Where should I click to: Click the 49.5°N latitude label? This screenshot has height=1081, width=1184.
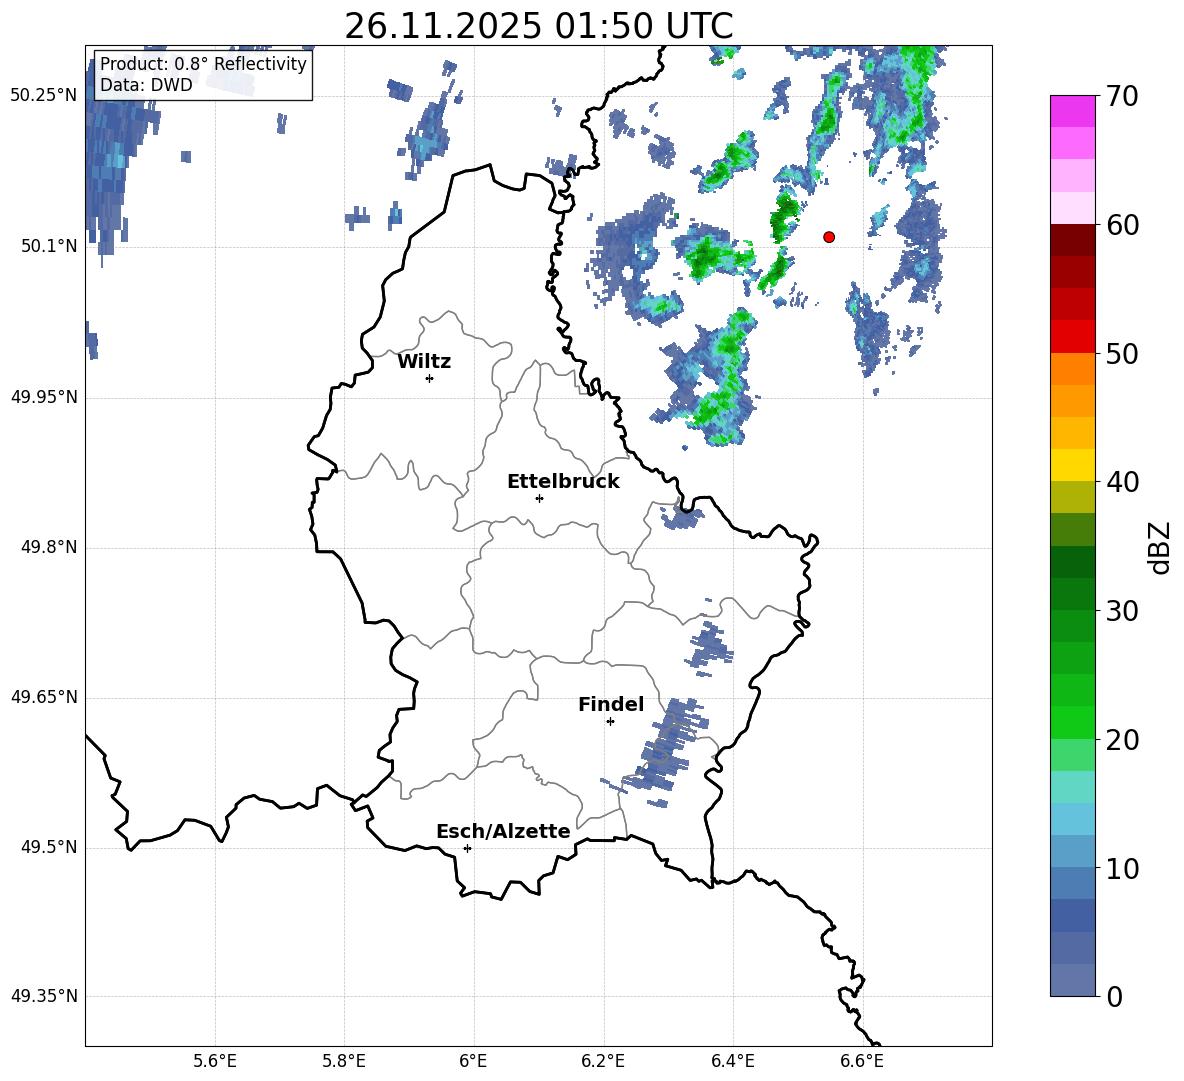49,847
